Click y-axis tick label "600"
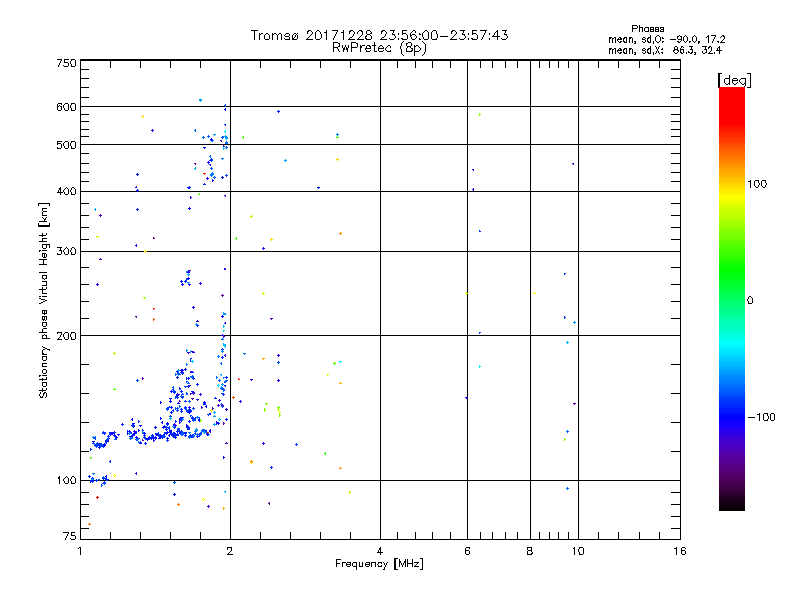The width and height of the screenshot is (800, 600). [x=66, y=107]
